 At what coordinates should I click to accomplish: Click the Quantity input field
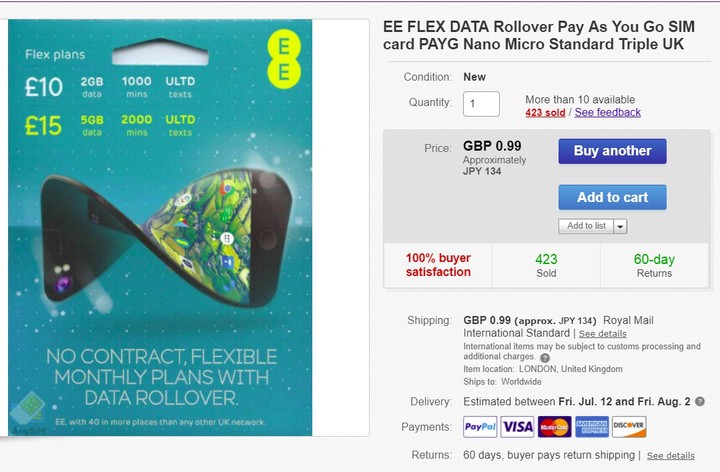(x=481, y=103)
